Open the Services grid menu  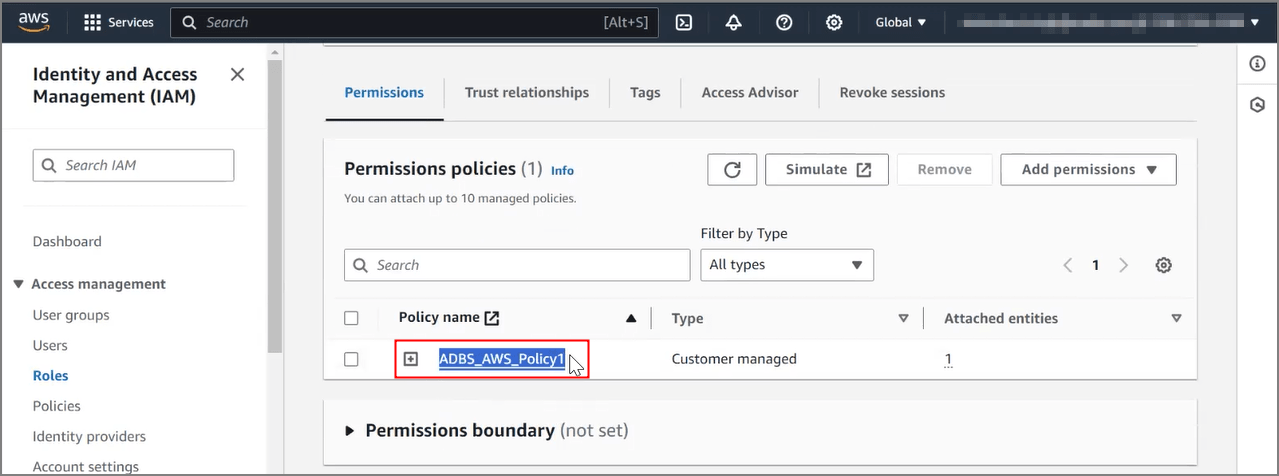(118, 22)
